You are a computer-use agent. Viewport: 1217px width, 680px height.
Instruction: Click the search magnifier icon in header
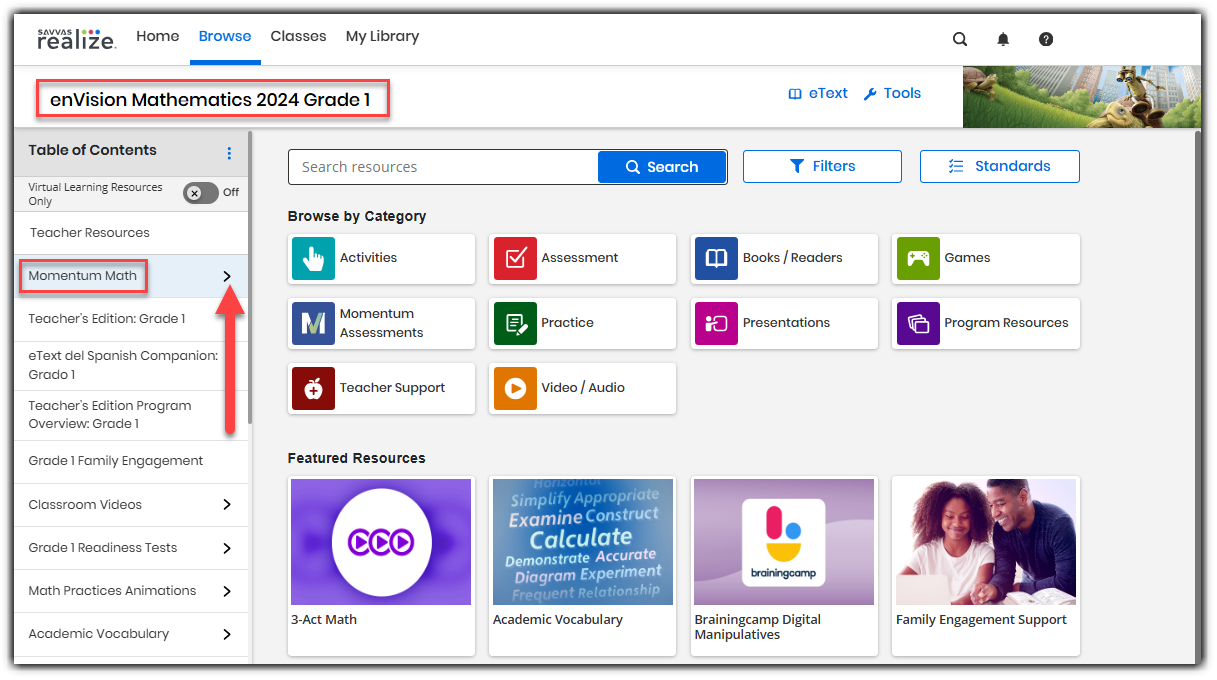(x=960, y=40)
